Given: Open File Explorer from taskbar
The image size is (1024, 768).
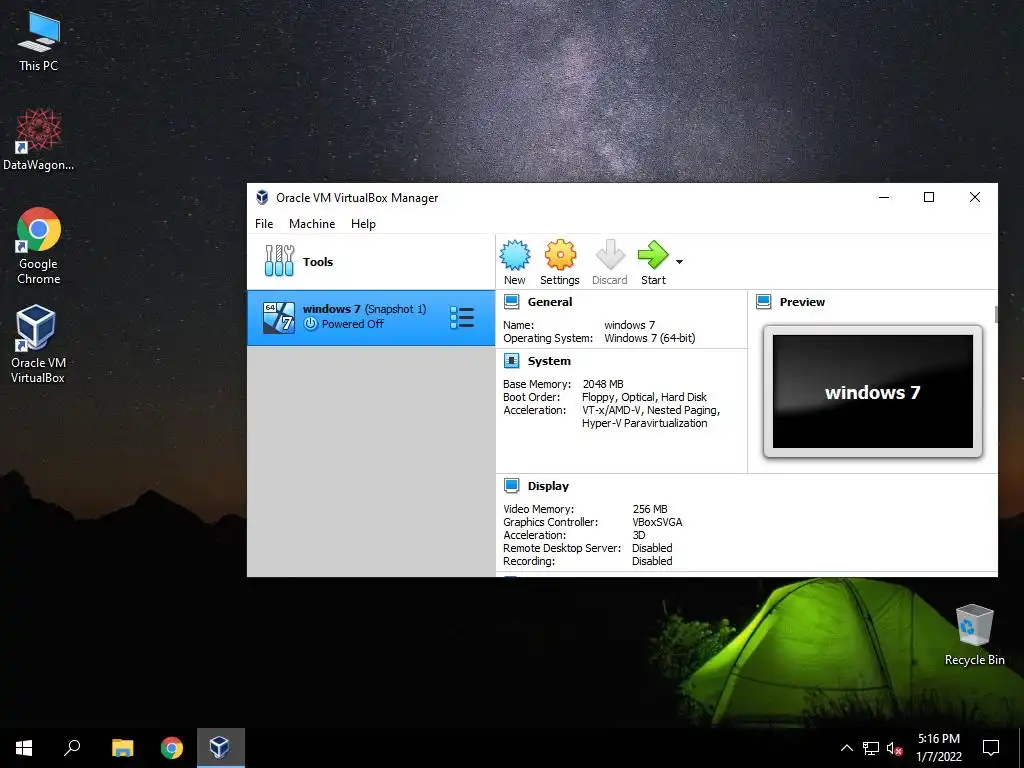Looking at the screenshot, I should pyautogui.click(x=122, y=748).
